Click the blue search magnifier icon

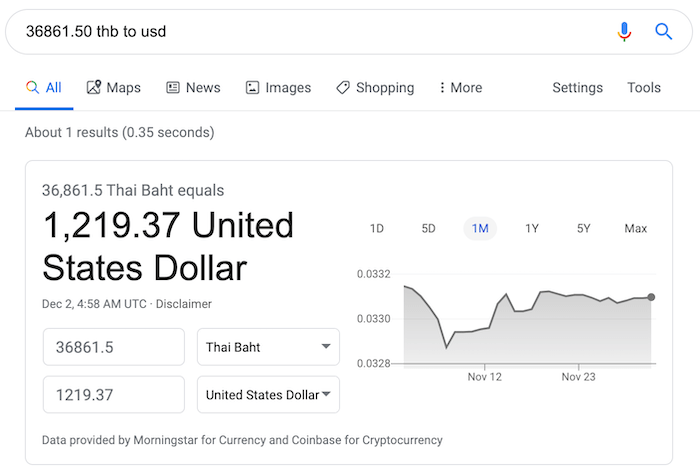point(663,32)
